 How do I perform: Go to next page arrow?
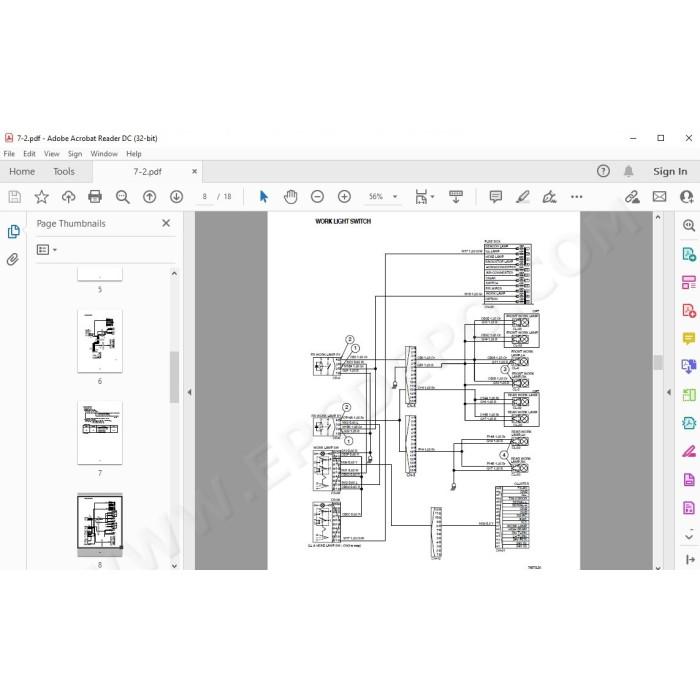(176, 196)
